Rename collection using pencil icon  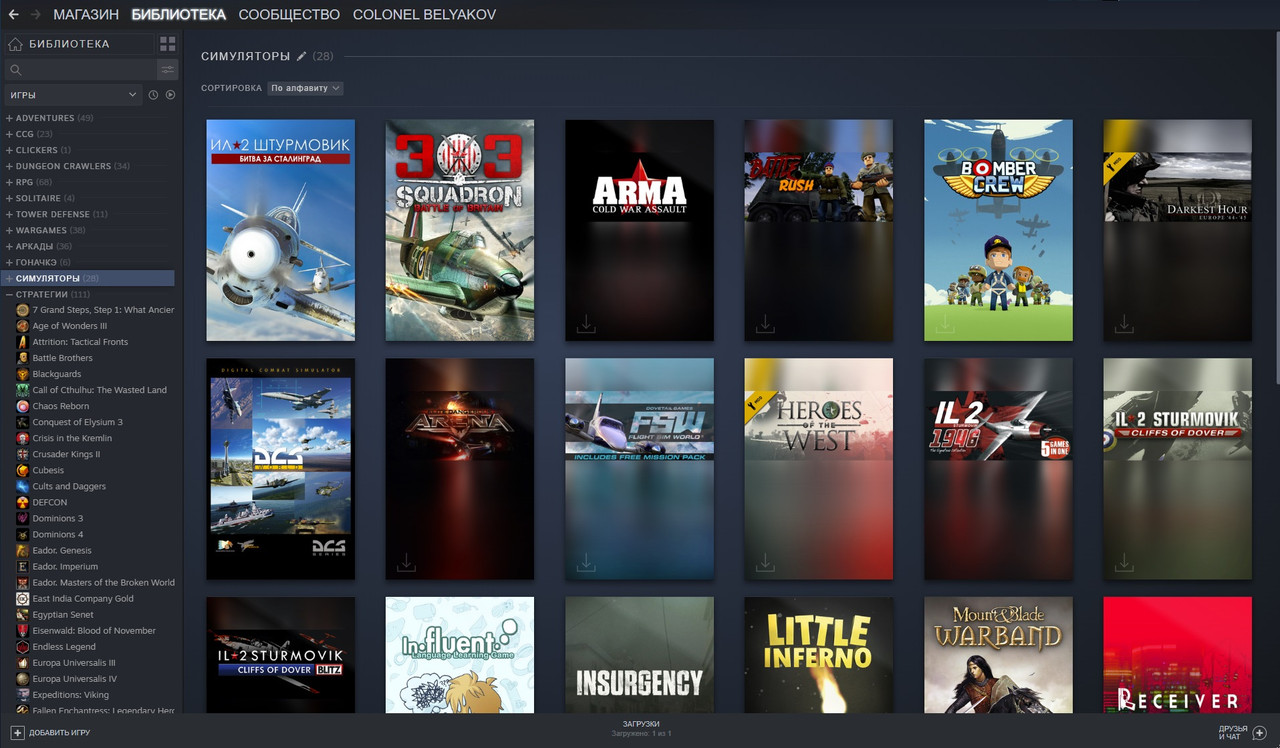[301, 56]
